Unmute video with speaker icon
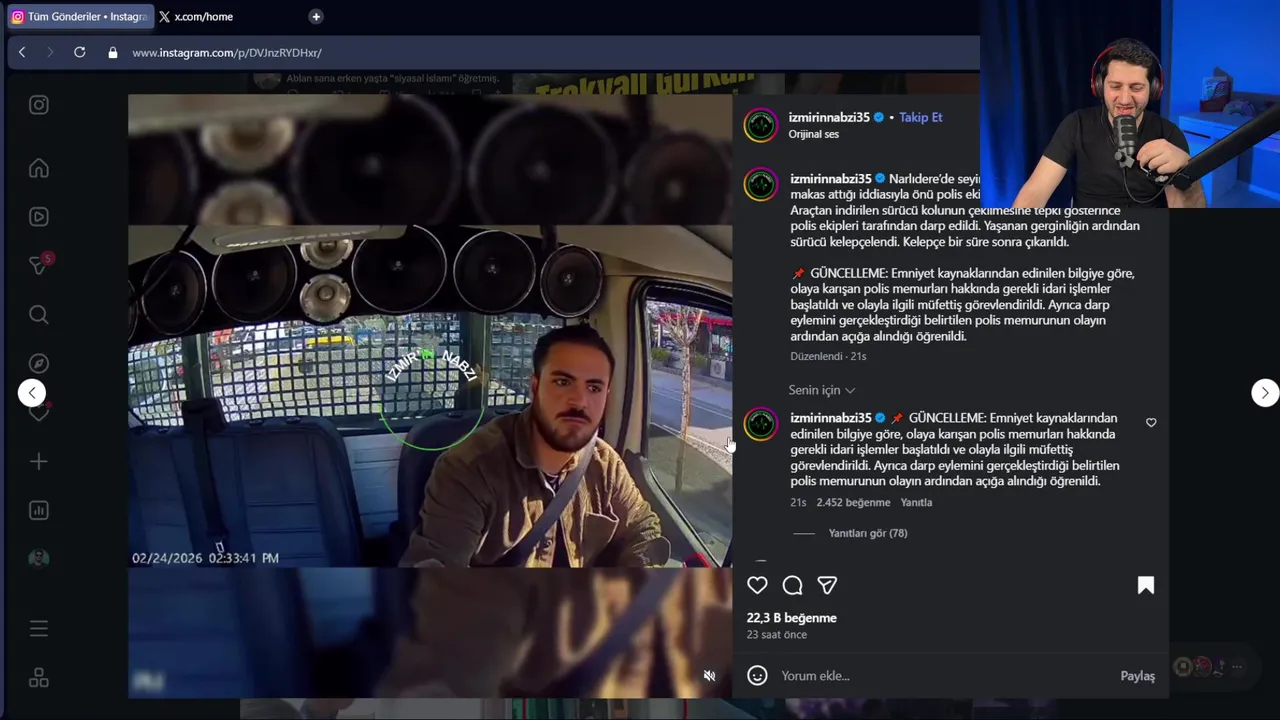Viewport: 1280px width, 720px height. pyautogui.click(x=709, y=676)
